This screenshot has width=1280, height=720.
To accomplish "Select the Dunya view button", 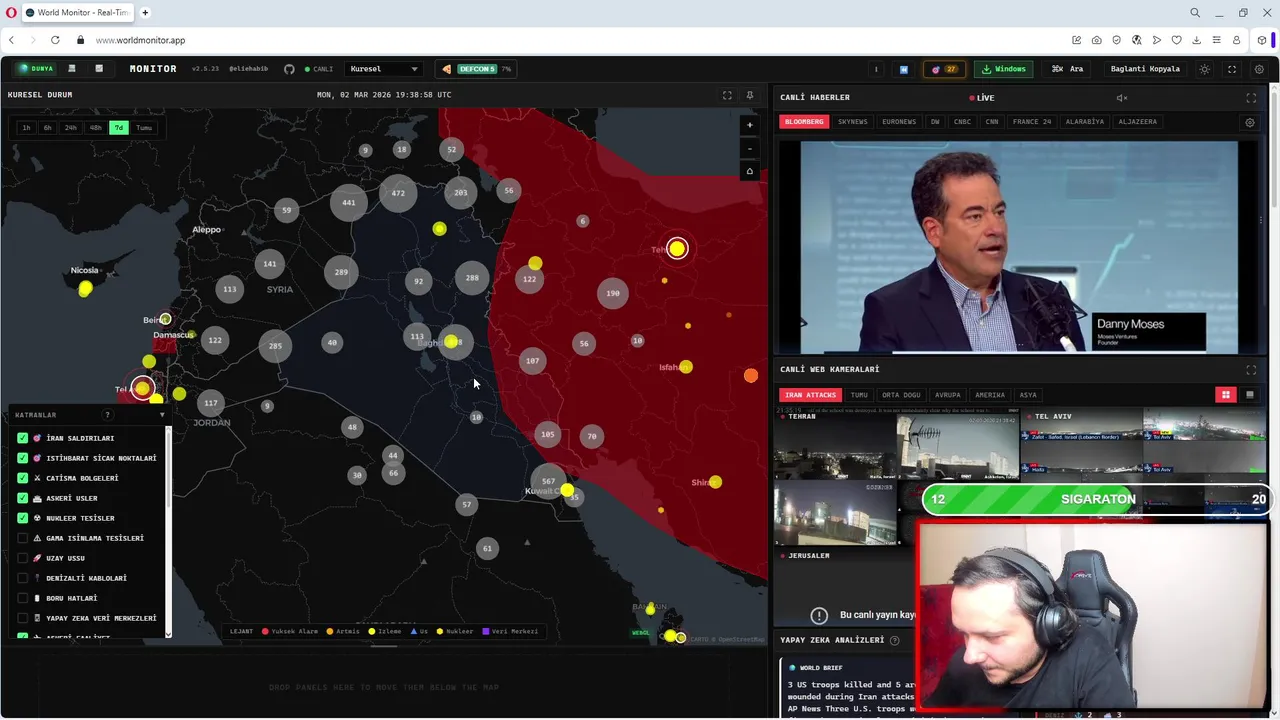I will point(36,69).
